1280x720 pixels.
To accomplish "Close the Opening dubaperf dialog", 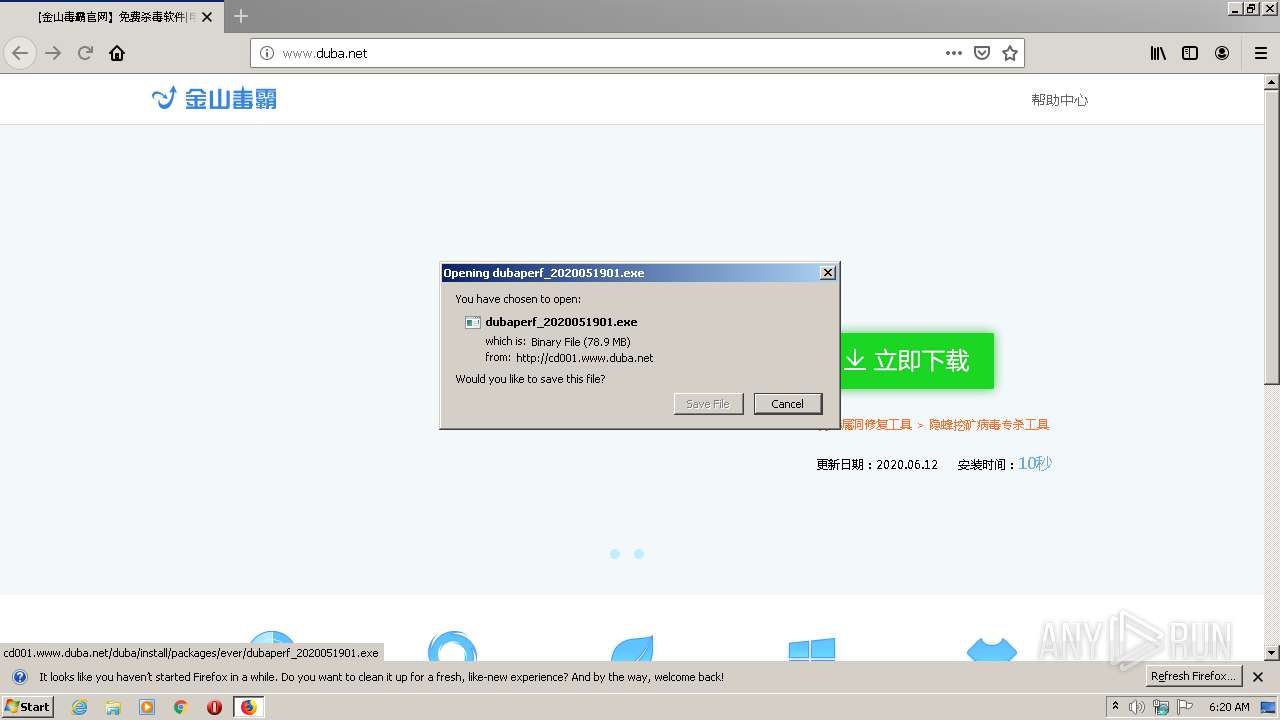I will click(827, 273).
